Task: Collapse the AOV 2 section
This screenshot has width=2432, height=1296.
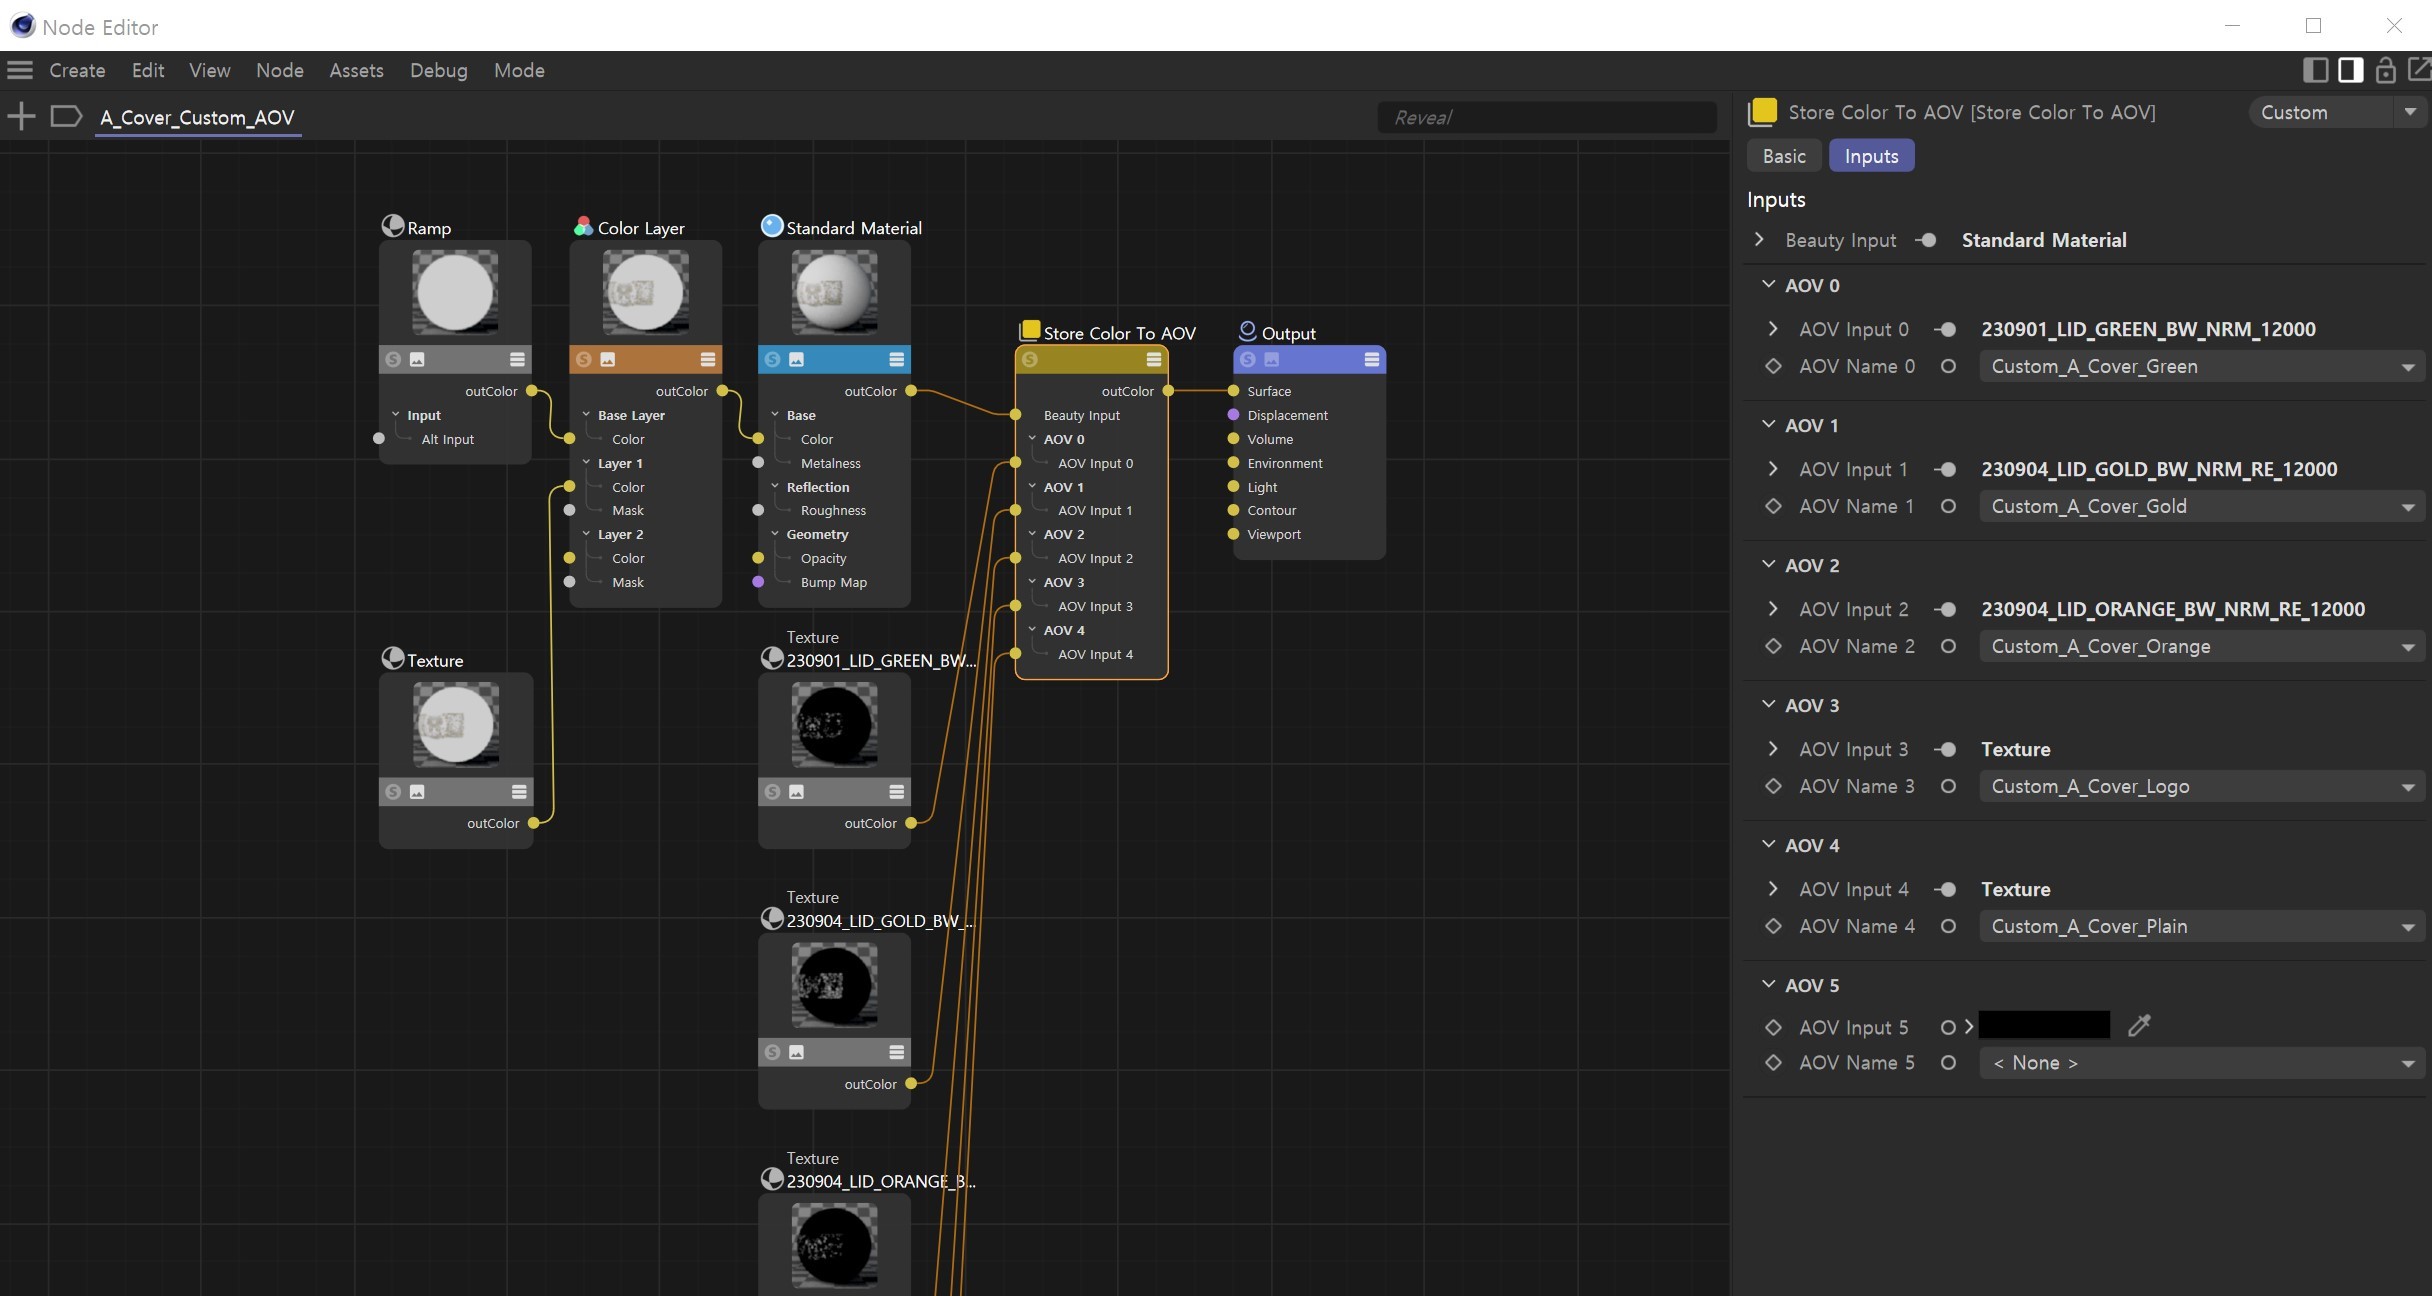Action: [x=1769, y=565]
